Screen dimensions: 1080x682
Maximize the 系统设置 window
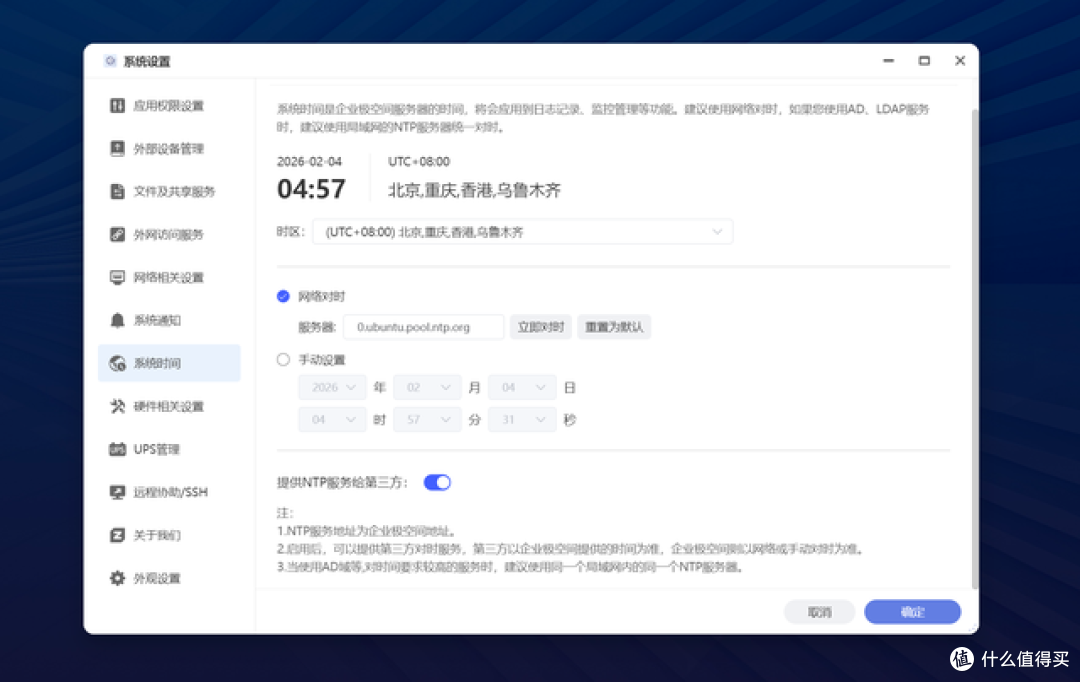924,61
